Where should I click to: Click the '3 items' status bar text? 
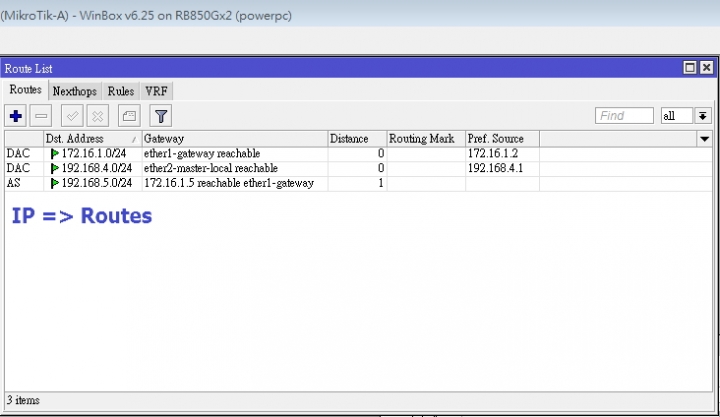[x=23, y=400]
